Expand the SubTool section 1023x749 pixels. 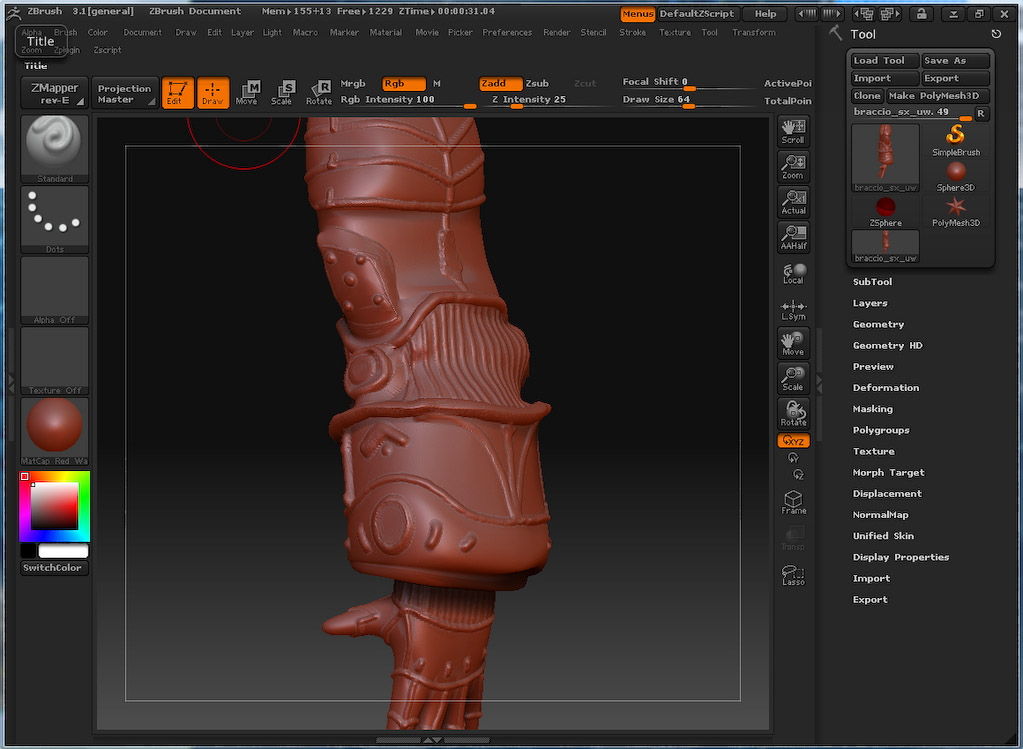pyautogui.click(x=872, y=282)
